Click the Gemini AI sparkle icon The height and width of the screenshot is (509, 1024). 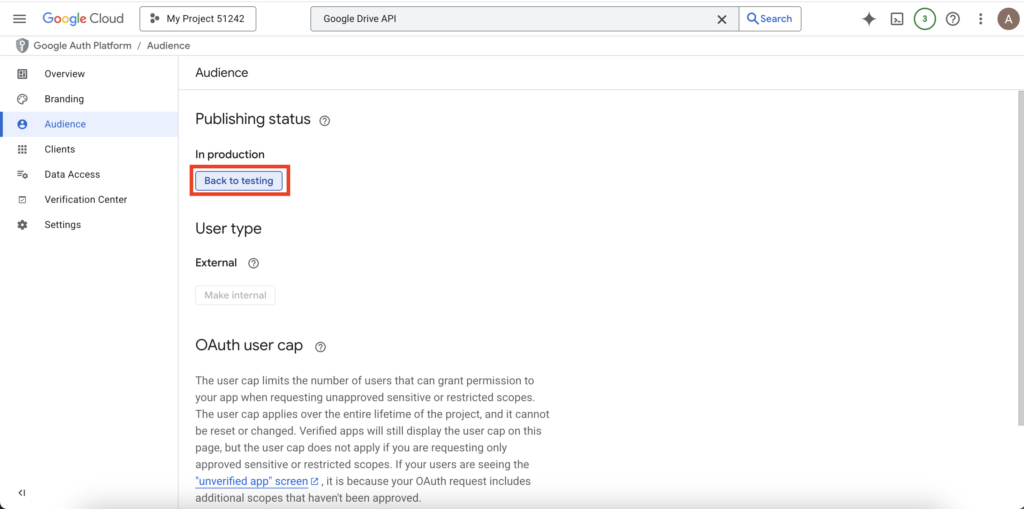coord(869,19)
